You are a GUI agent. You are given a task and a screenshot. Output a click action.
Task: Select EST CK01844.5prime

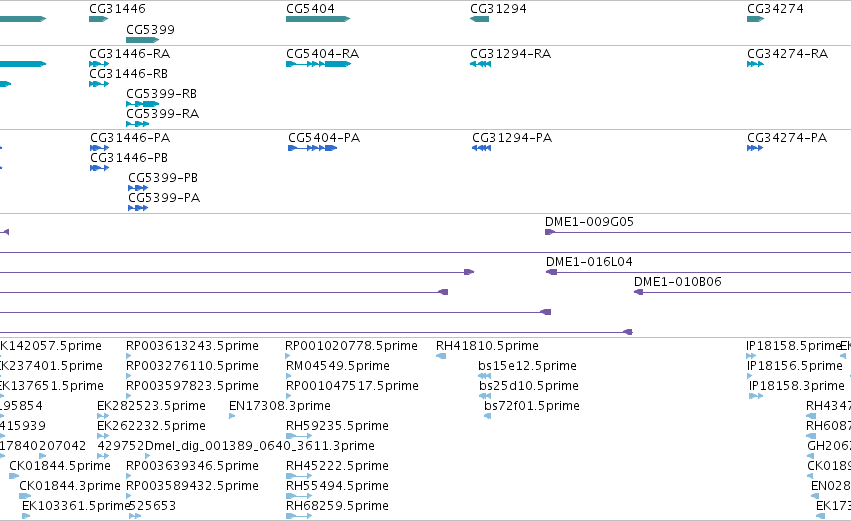(60, 467)
